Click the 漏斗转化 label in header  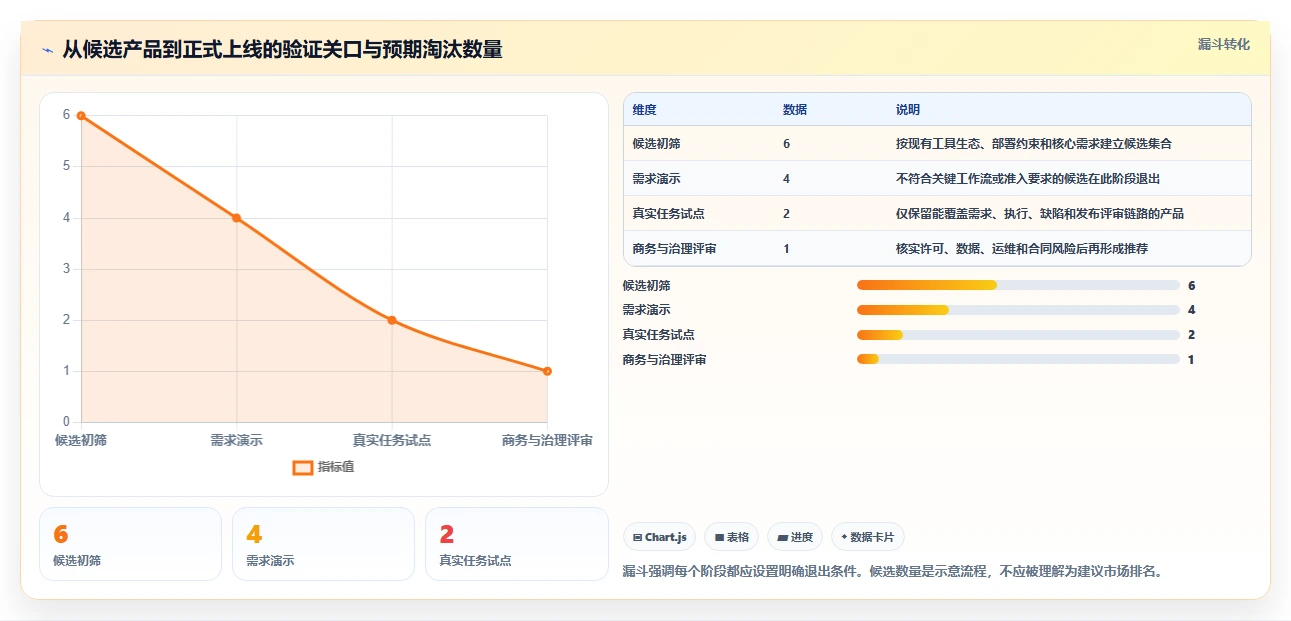(1223, 44)
